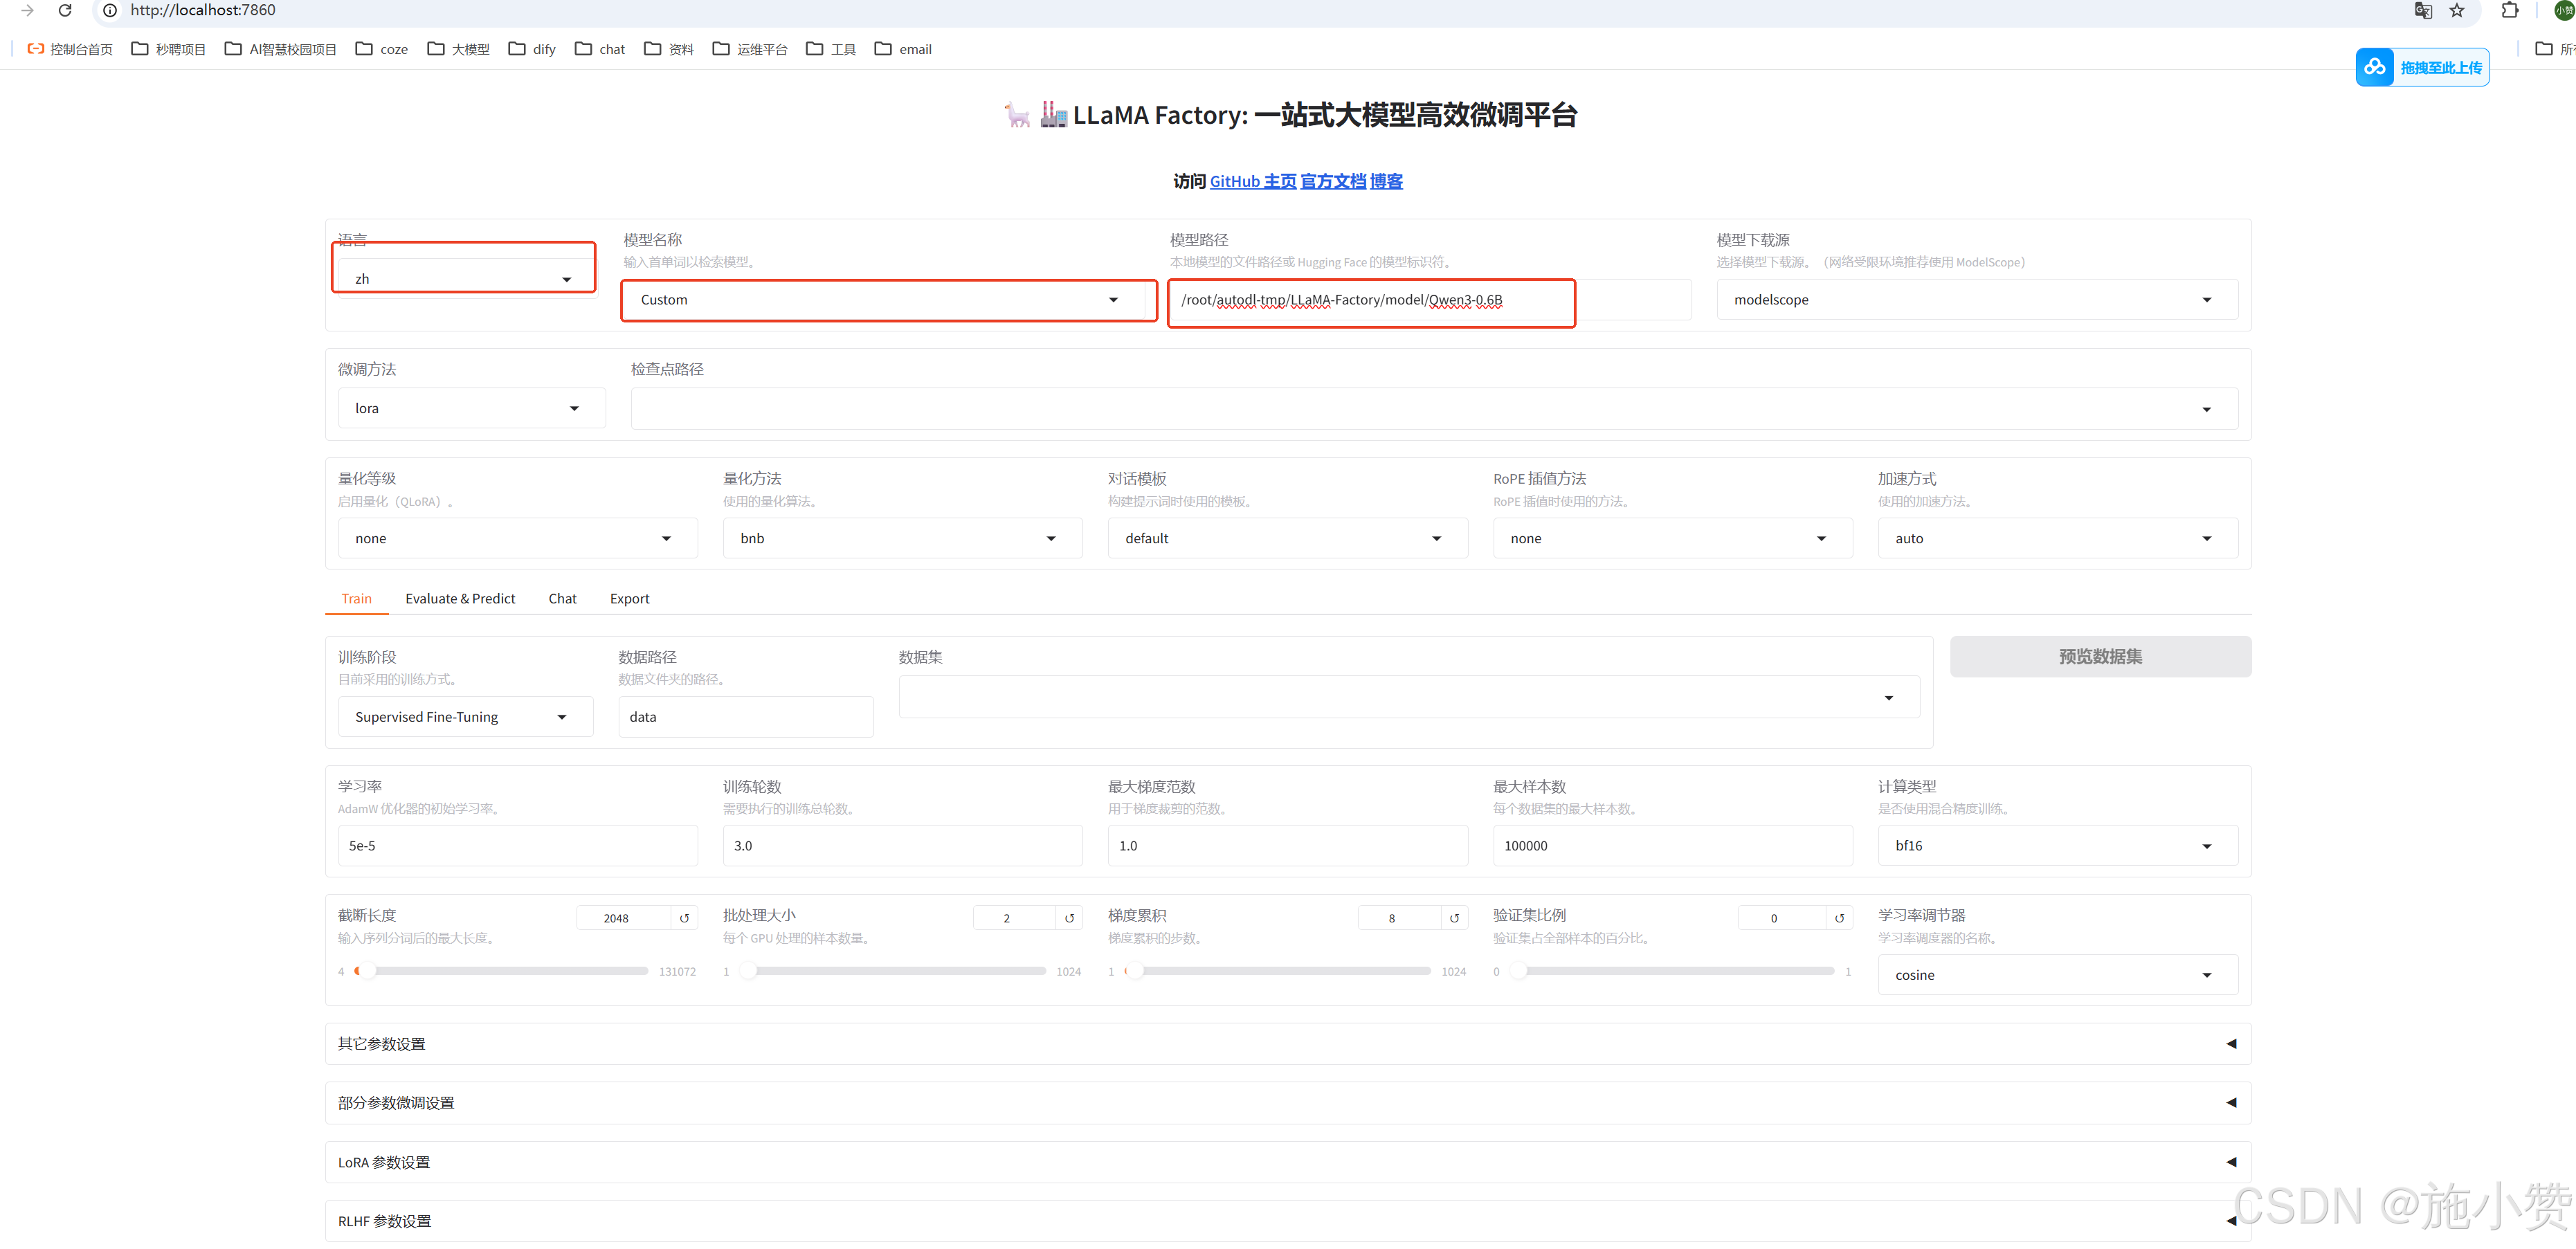
Task: Open the 量化等级 dropdown showing none
Action: pos(517,538)
